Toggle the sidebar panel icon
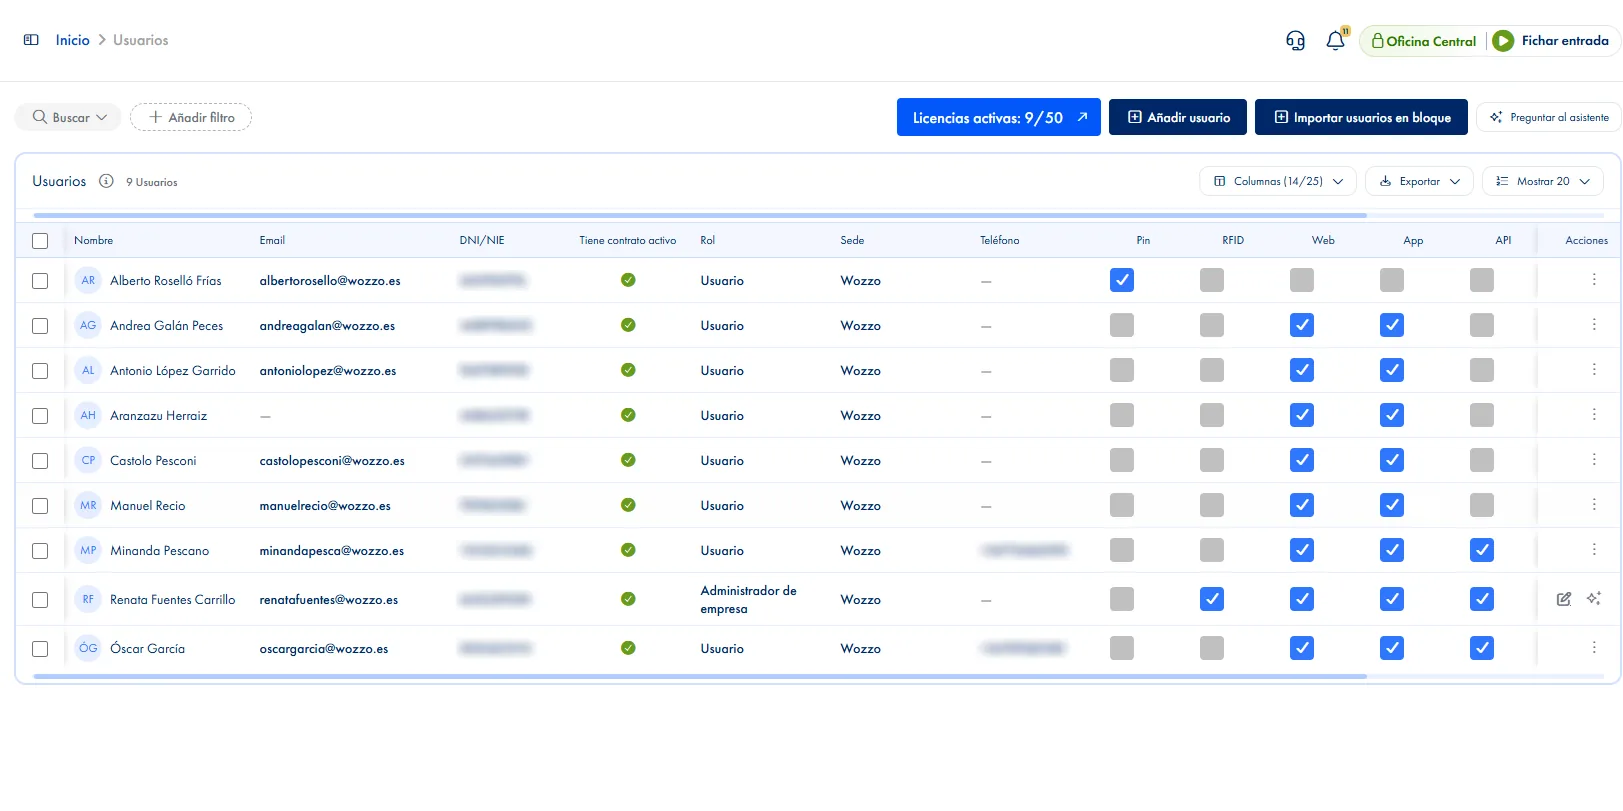 (31, 40)
